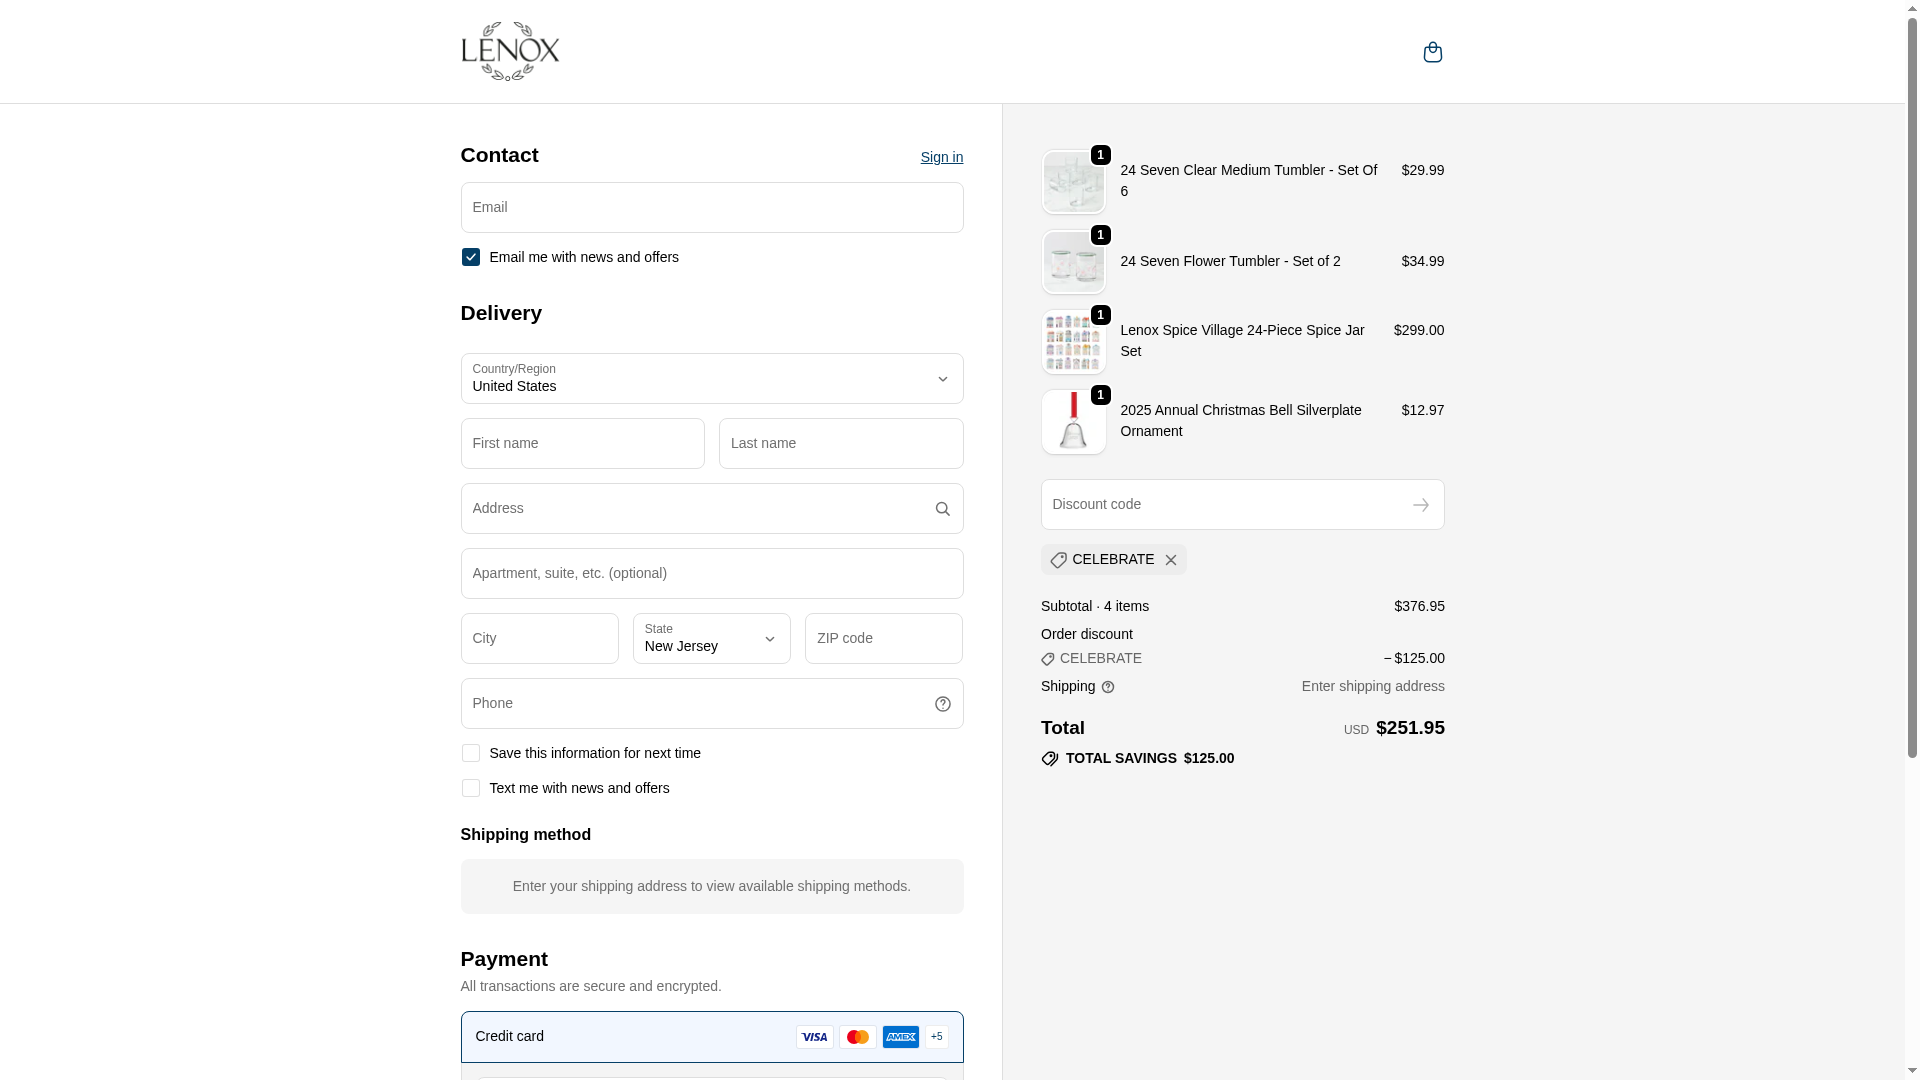
Task: Click the Sign in link
Action: 941,157
